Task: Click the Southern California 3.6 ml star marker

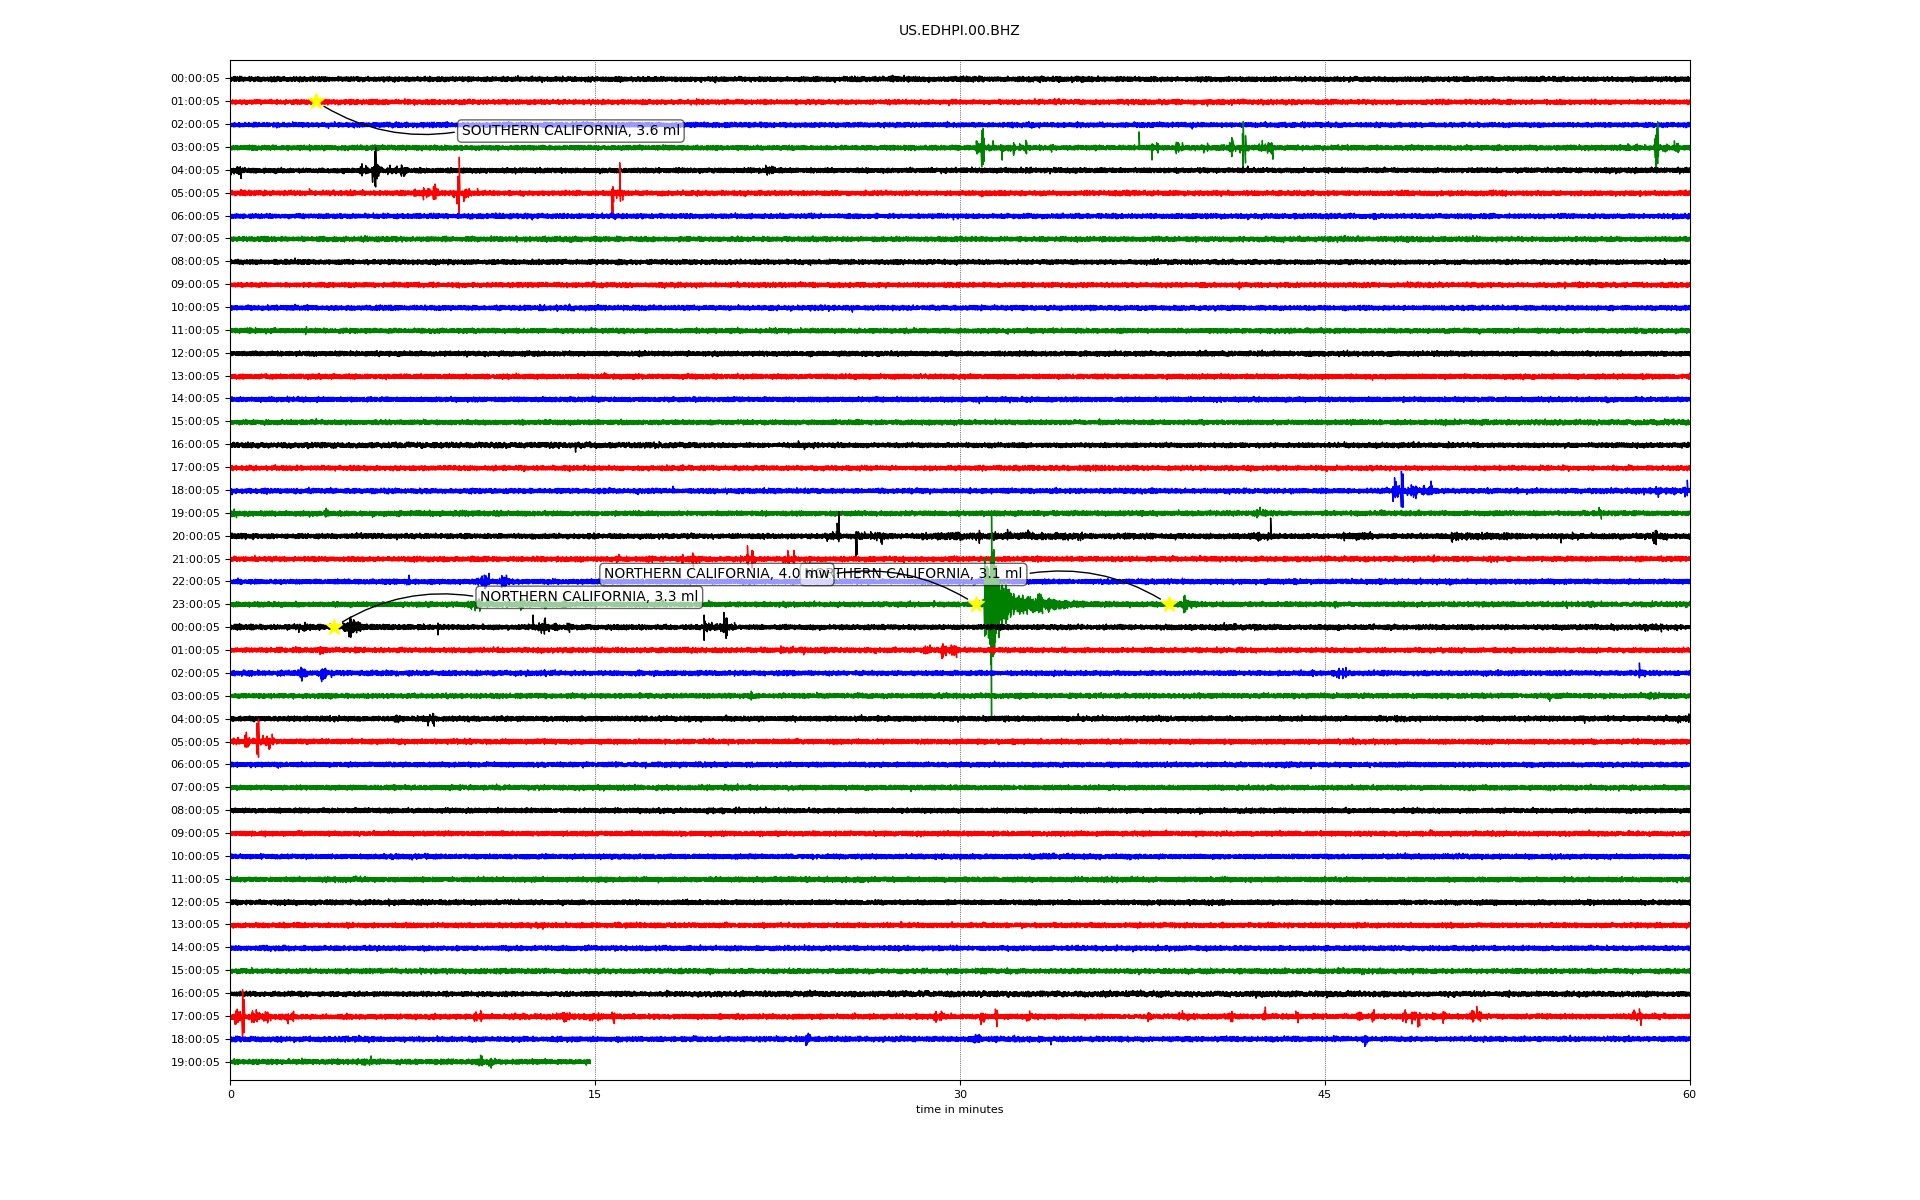Action: click(x=316, y=101)
